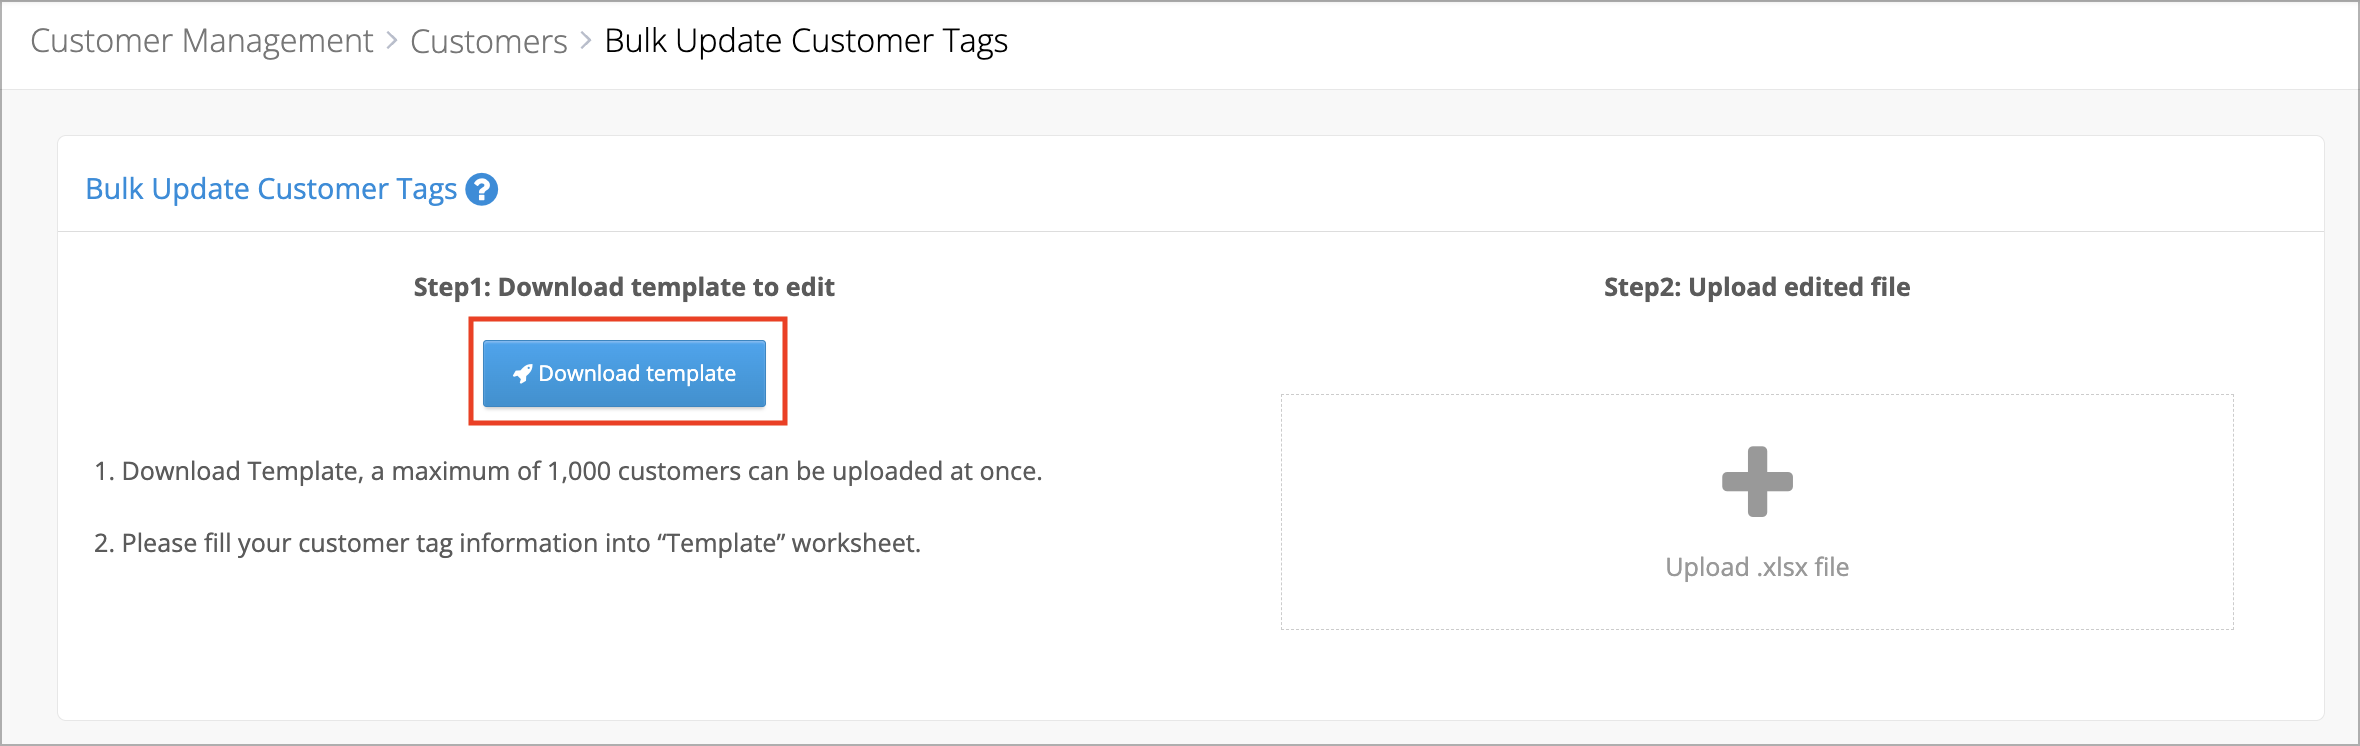
Task: Click the "Step2:" label prefix
Action: (1642, 287)
